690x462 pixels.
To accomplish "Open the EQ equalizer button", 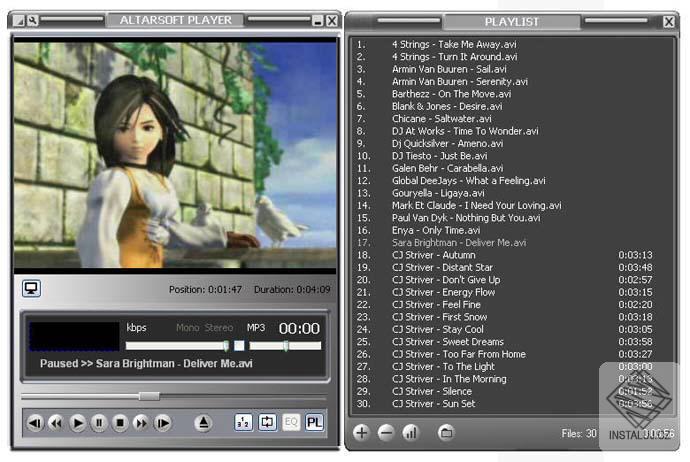I will 290,423.
